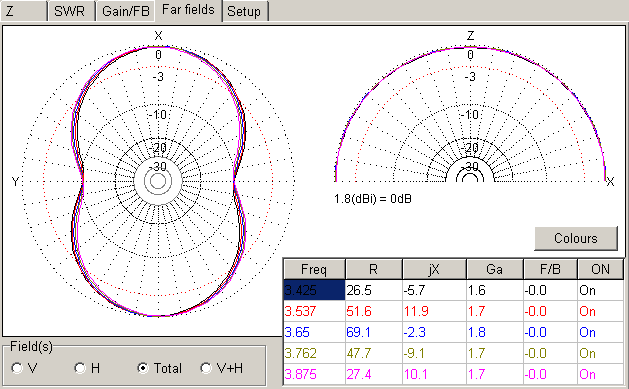
Task: Click Ga value 1.6
Action: 495,290
